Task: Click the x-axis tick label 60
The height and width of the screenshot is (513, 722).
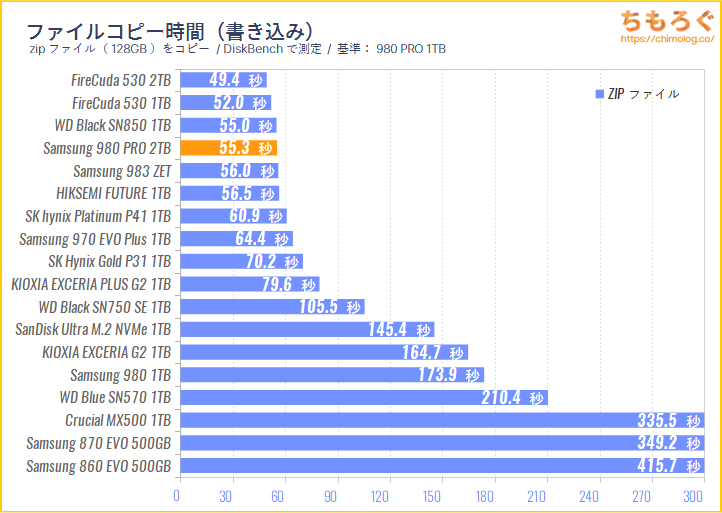Action: click(x=279, y=496)
